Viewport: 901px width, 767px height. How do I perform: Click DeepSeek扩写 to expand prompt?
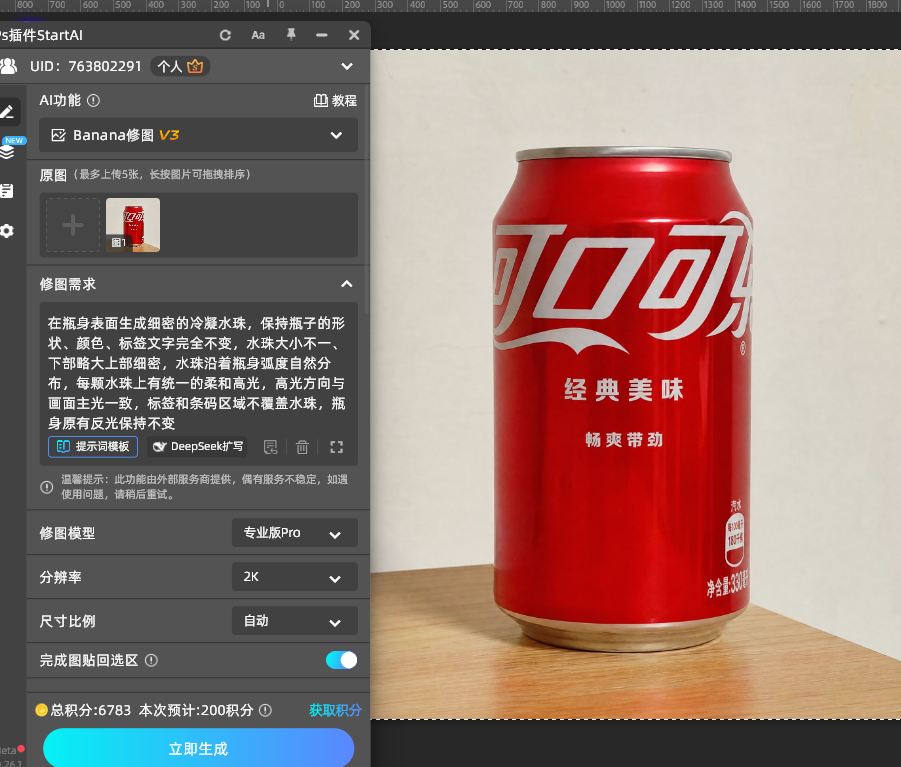pos(198,446)
